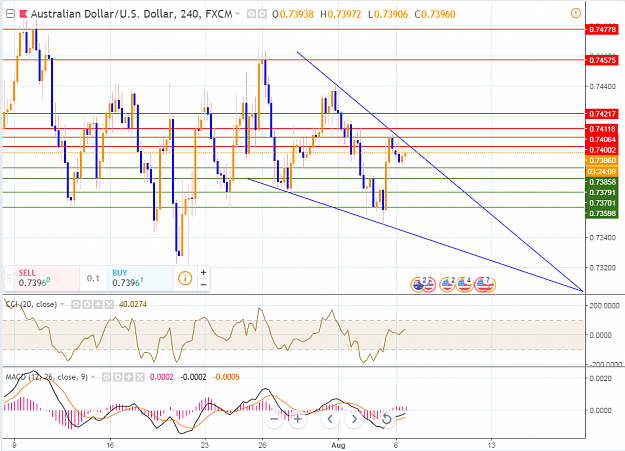This screenshot has height=451, width=625.
Task: Click the US flag event marker labeled 7
Action: click(483, 285)
